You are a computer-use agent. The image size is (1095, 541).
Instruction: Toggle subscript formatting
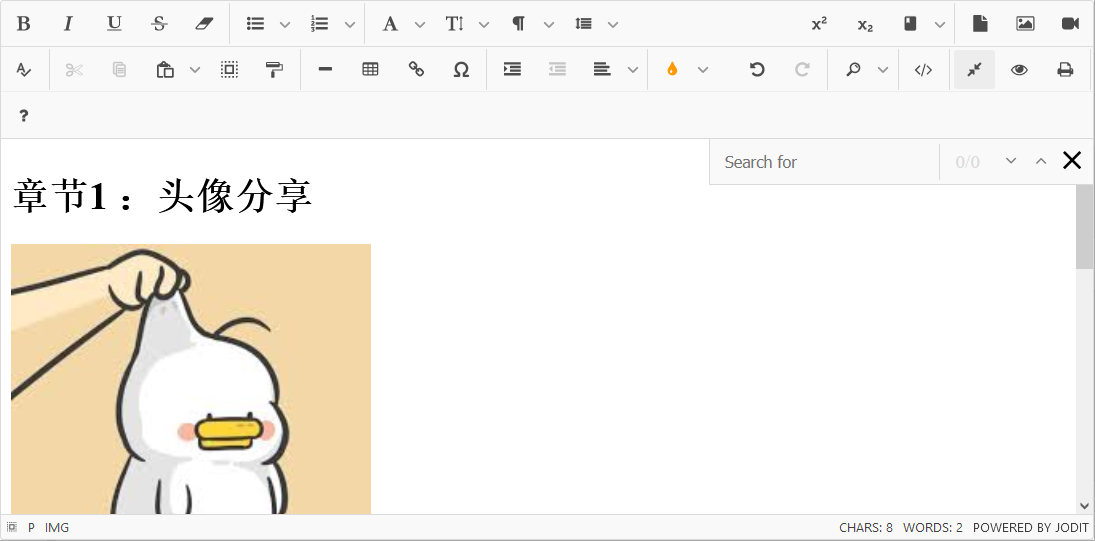(865, 24)
